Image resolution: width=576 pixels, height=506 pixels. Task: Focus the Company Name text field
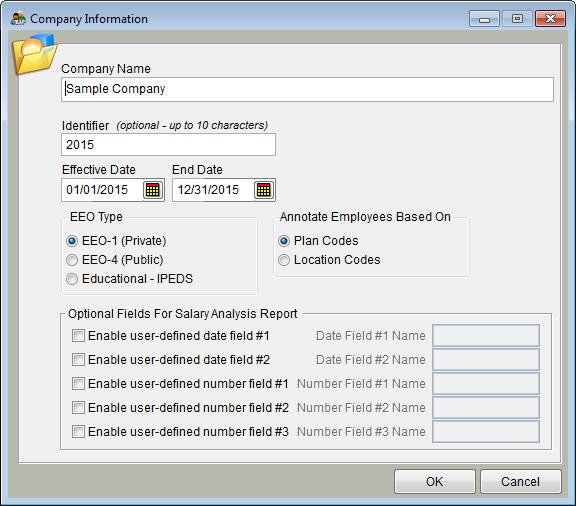click(307, 89)
